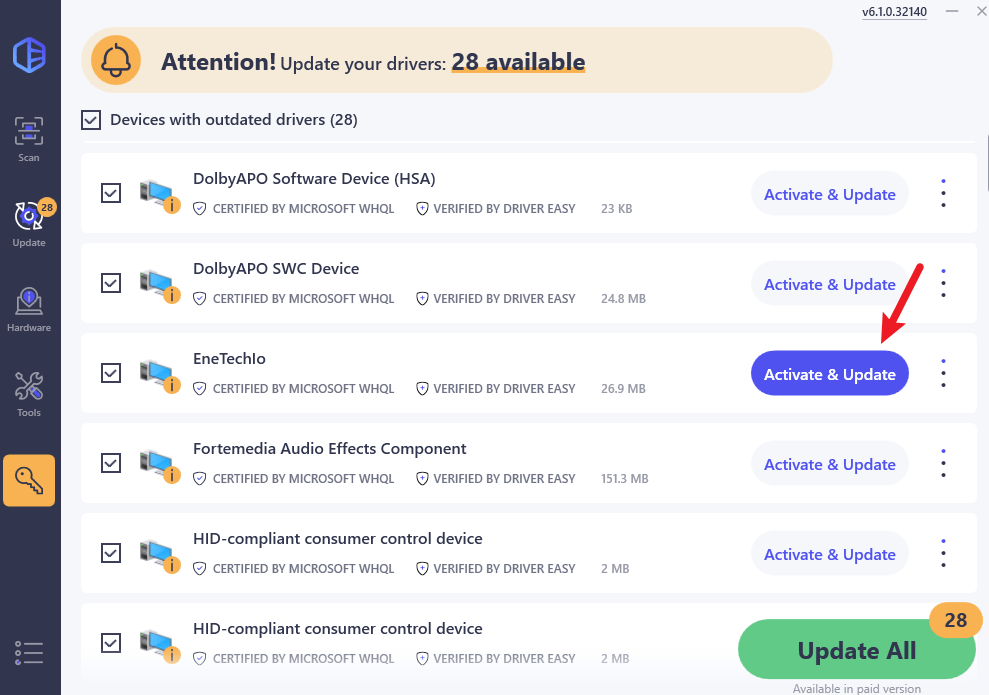Open more options for Fortemedia Audio Effects Component
This screenshot has height=695, width=989.
click(x=943, y=464)
